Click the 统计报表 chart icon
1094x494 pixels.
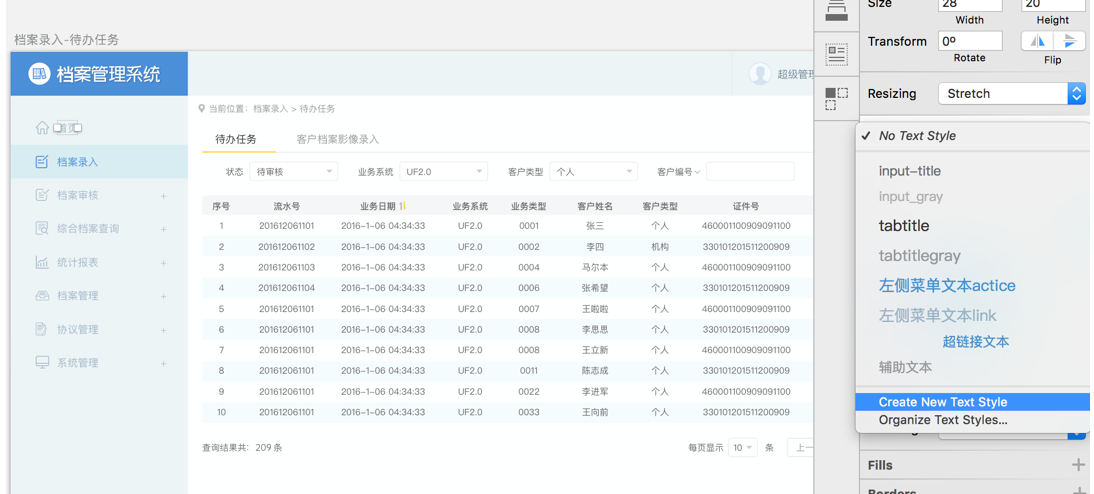click(42, 262)
